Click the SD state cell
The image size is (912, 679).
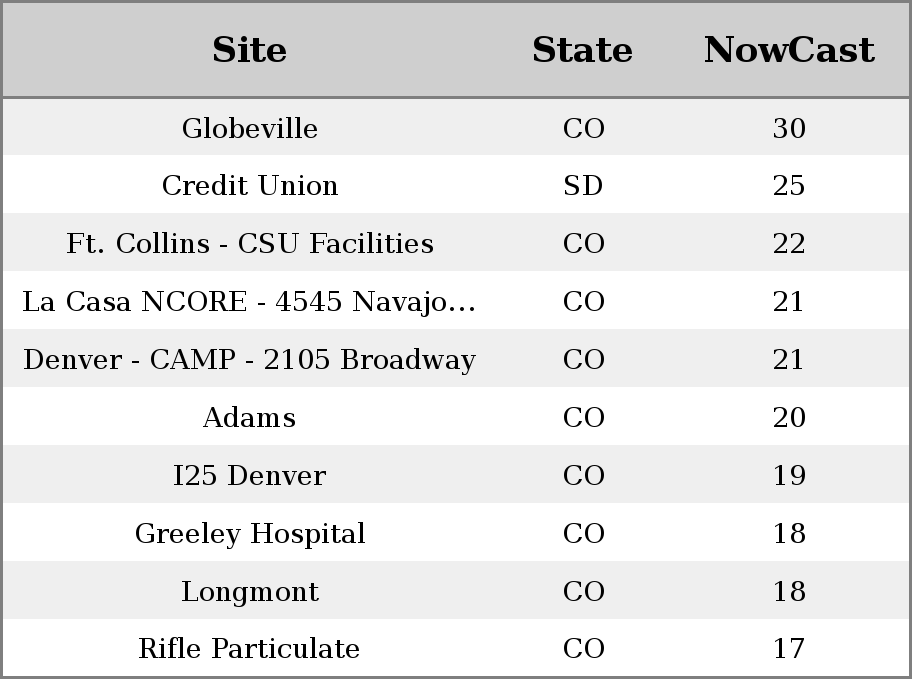(x=583, y=186)
